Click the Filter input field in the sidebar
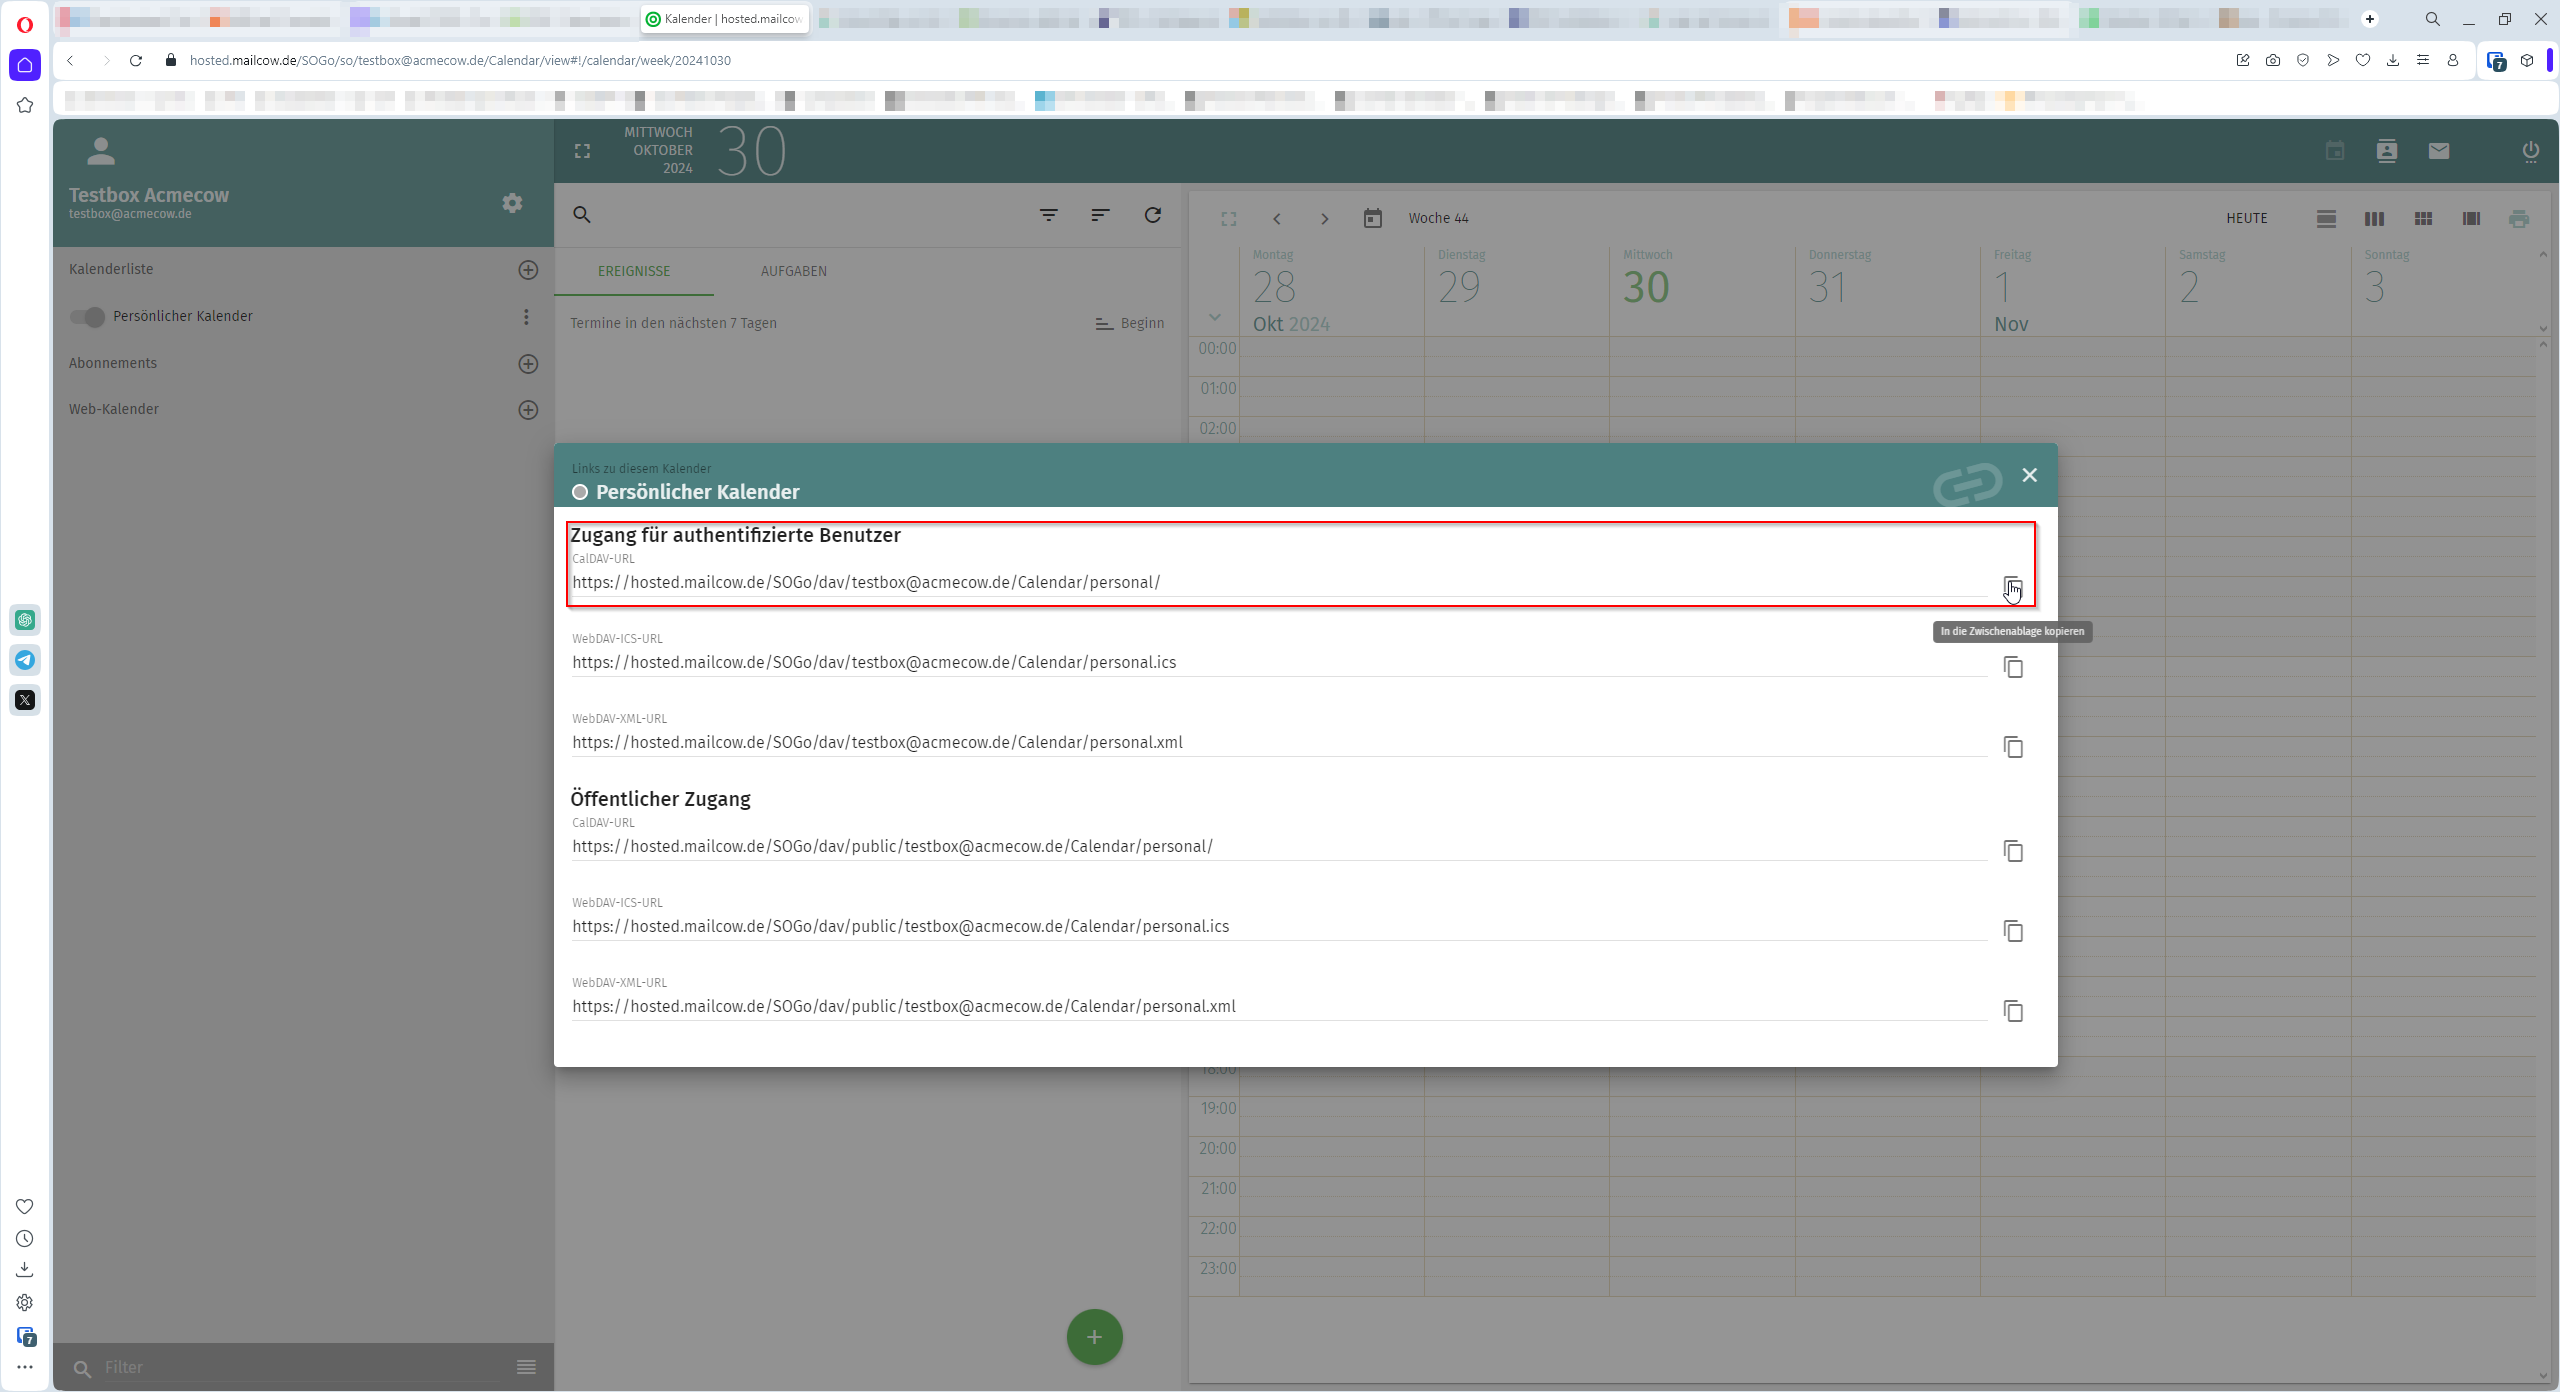The image size is (2560, 1392). (x=200, y=1367)
